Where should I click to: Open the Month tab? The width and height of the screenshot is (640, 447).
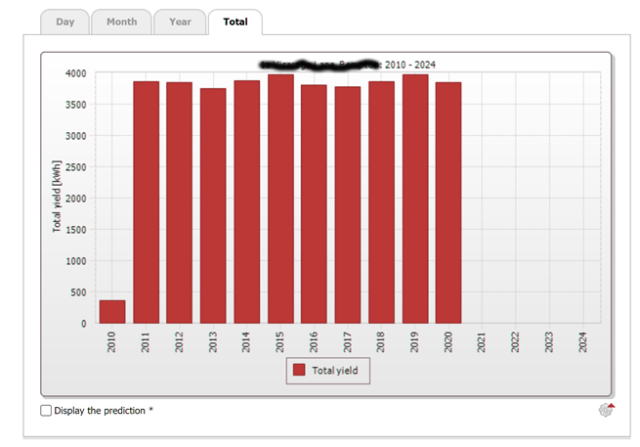point(121,21)
